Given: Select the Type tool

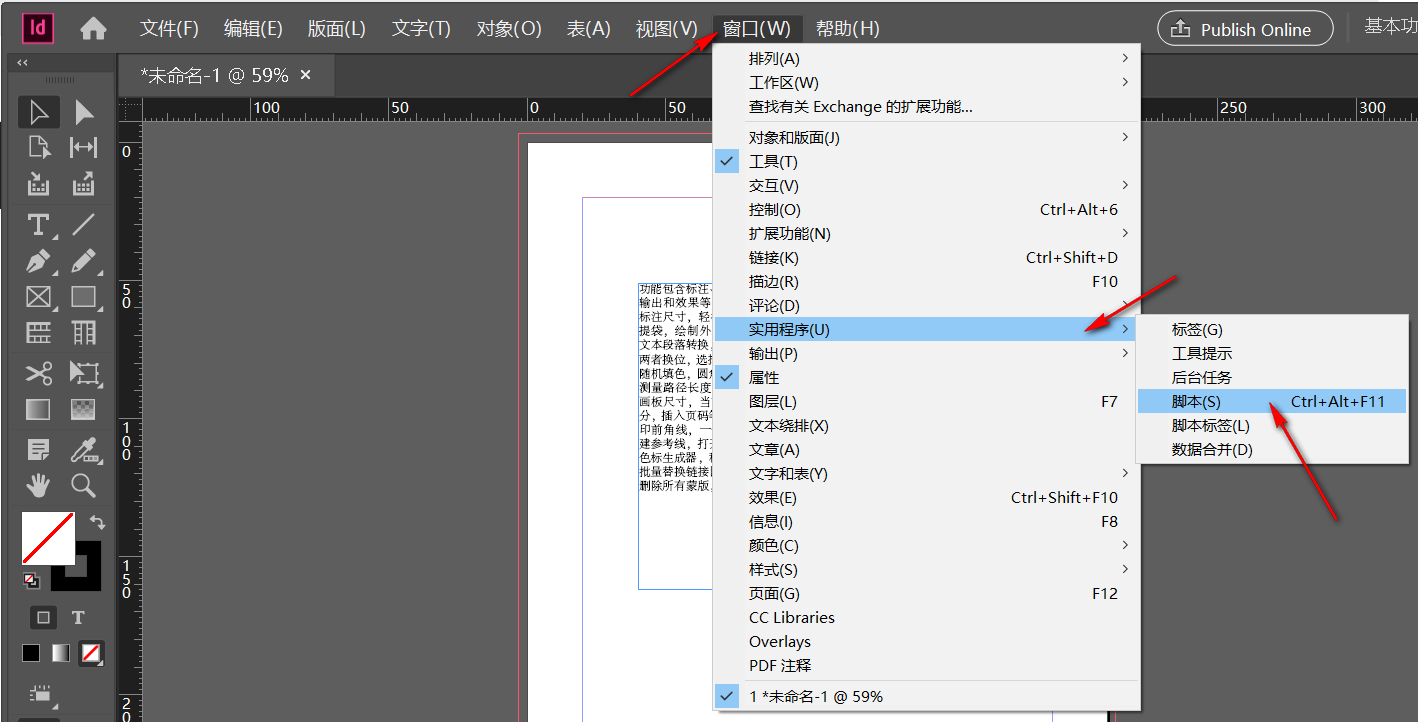Looking at the screenshot, I should 38,224.
